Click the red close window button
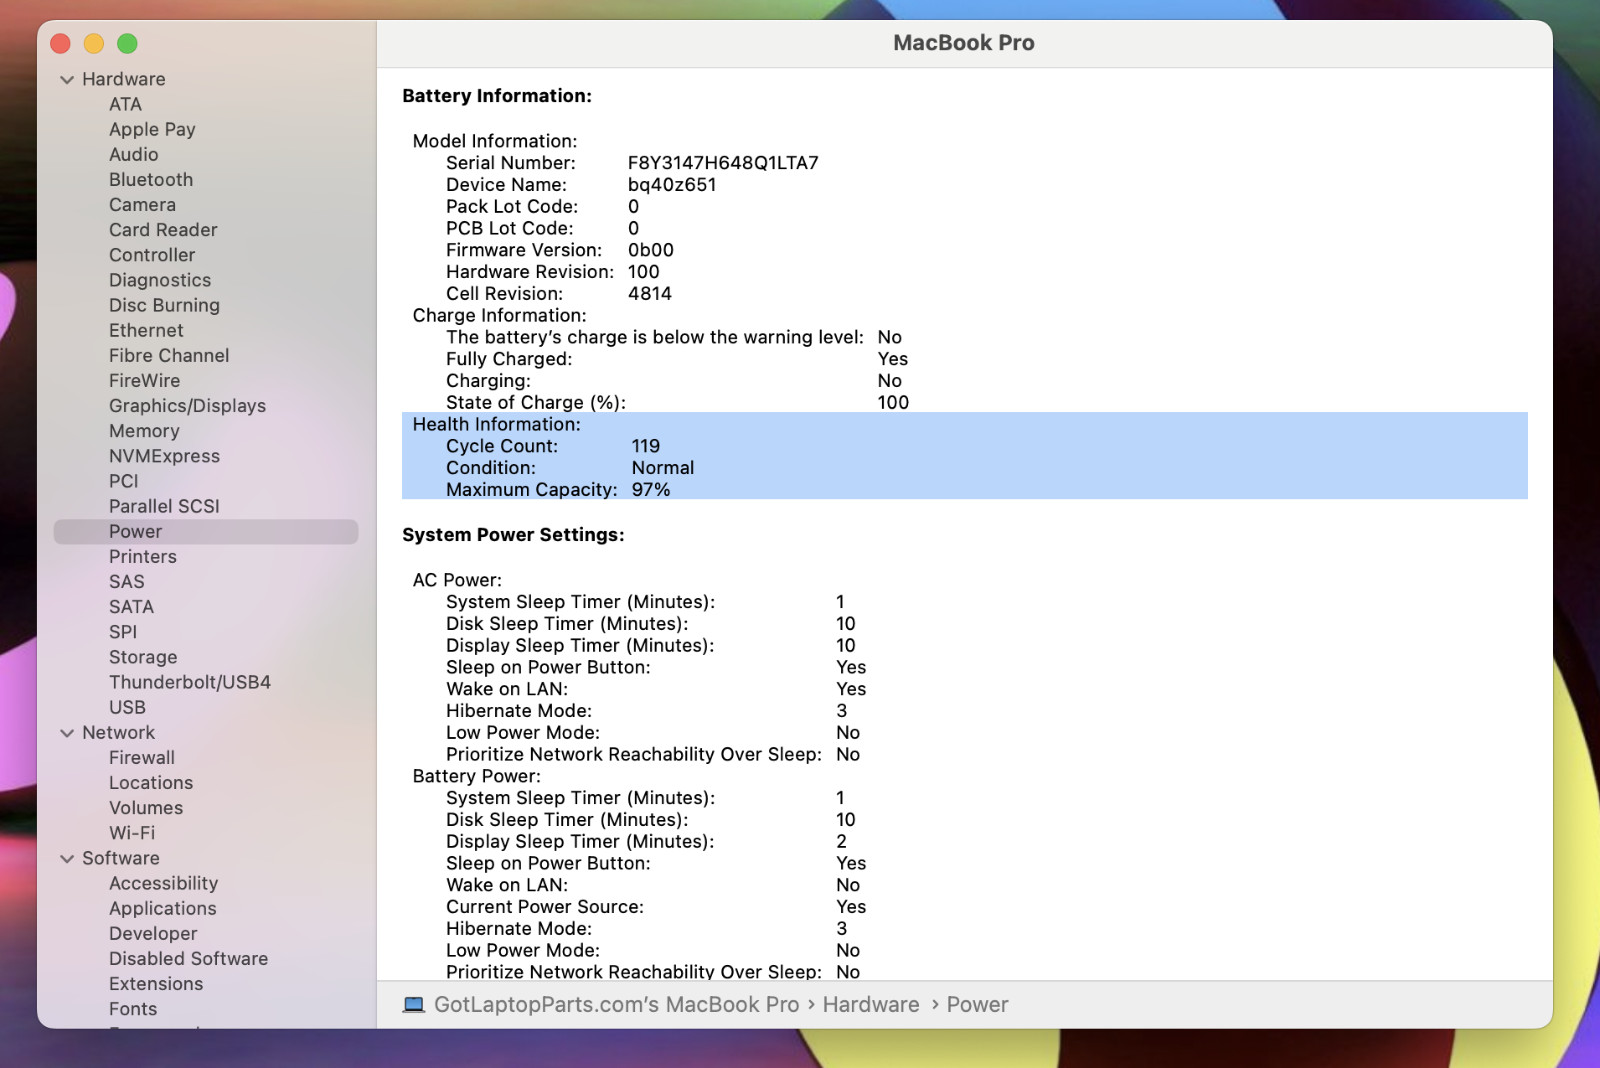 pos(60,43)
